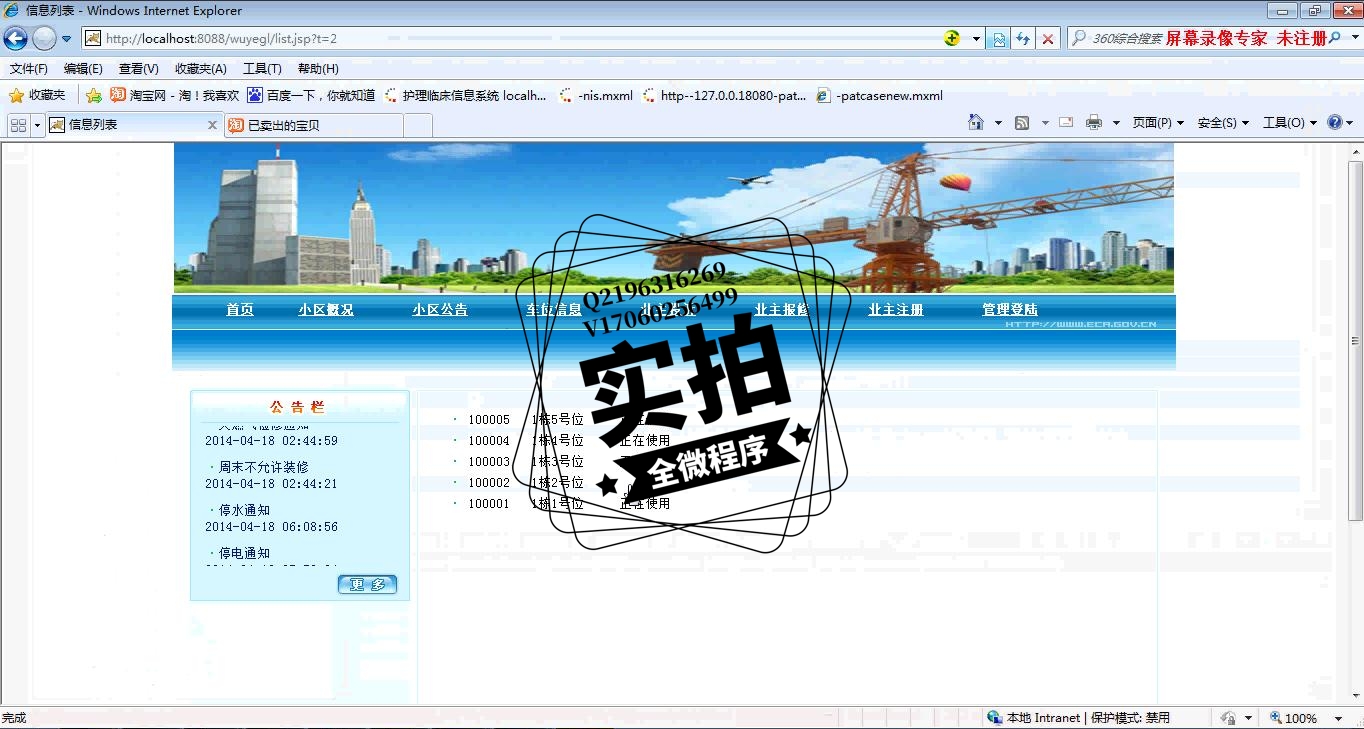The width and height of the screenshot is (1364, 729).
Task: Click parking entry 100001
Action: pyautogui.click(x=489, y=504)
